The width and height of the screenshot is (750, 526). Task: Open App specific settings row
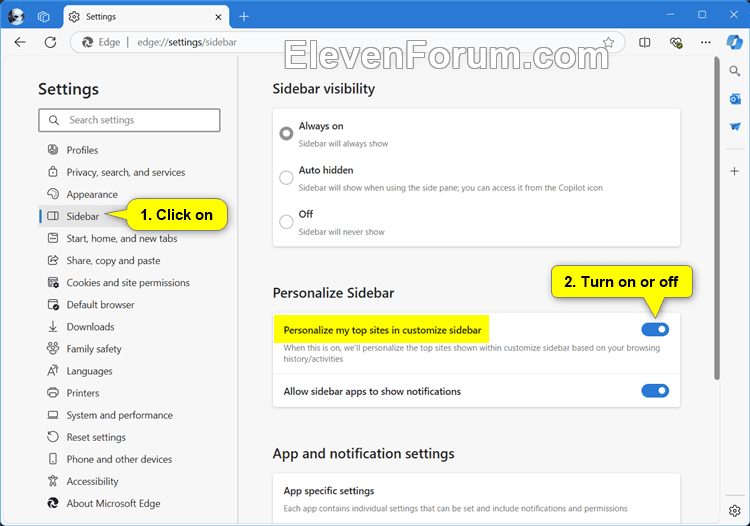[476, 498]
